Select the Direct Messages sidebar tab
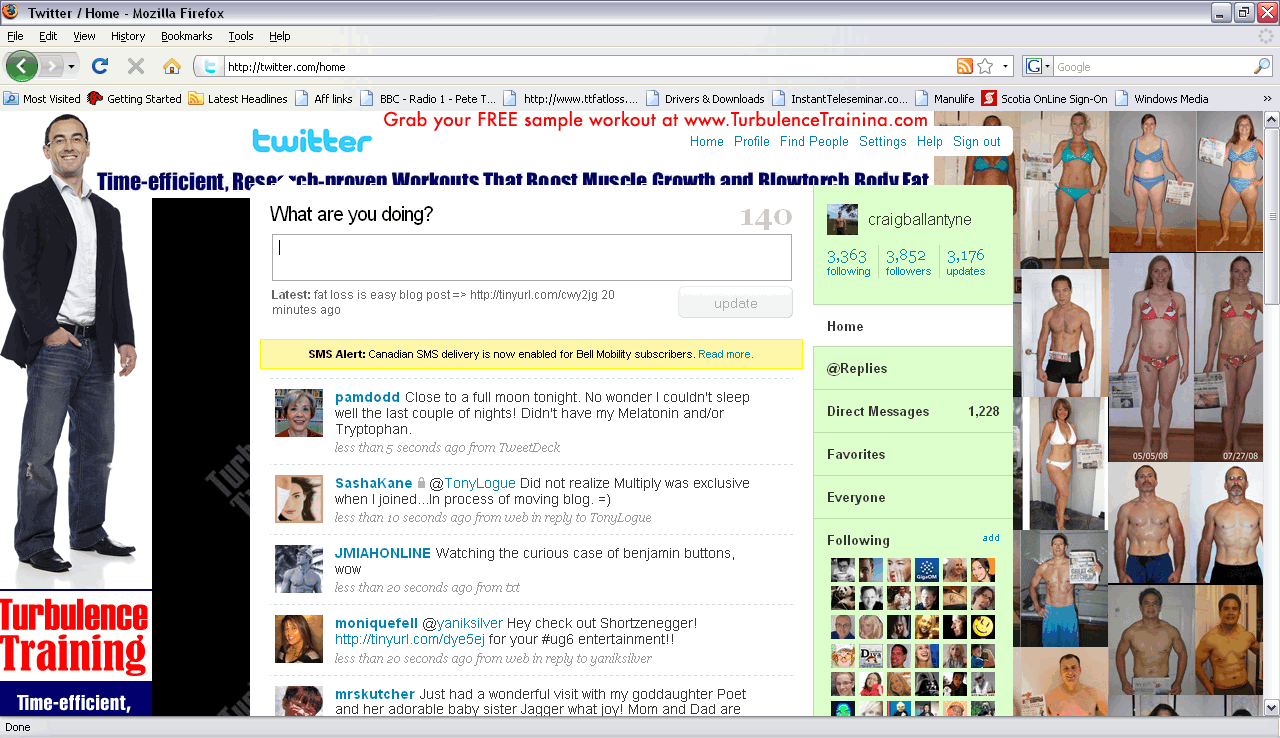The image size is (1280, 738). coord(913,411)
